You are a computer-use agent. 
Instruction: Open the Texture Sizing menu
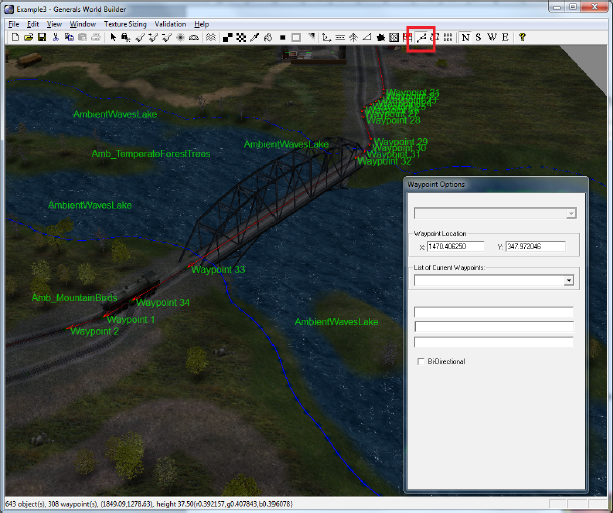click(x=125, y=24)
